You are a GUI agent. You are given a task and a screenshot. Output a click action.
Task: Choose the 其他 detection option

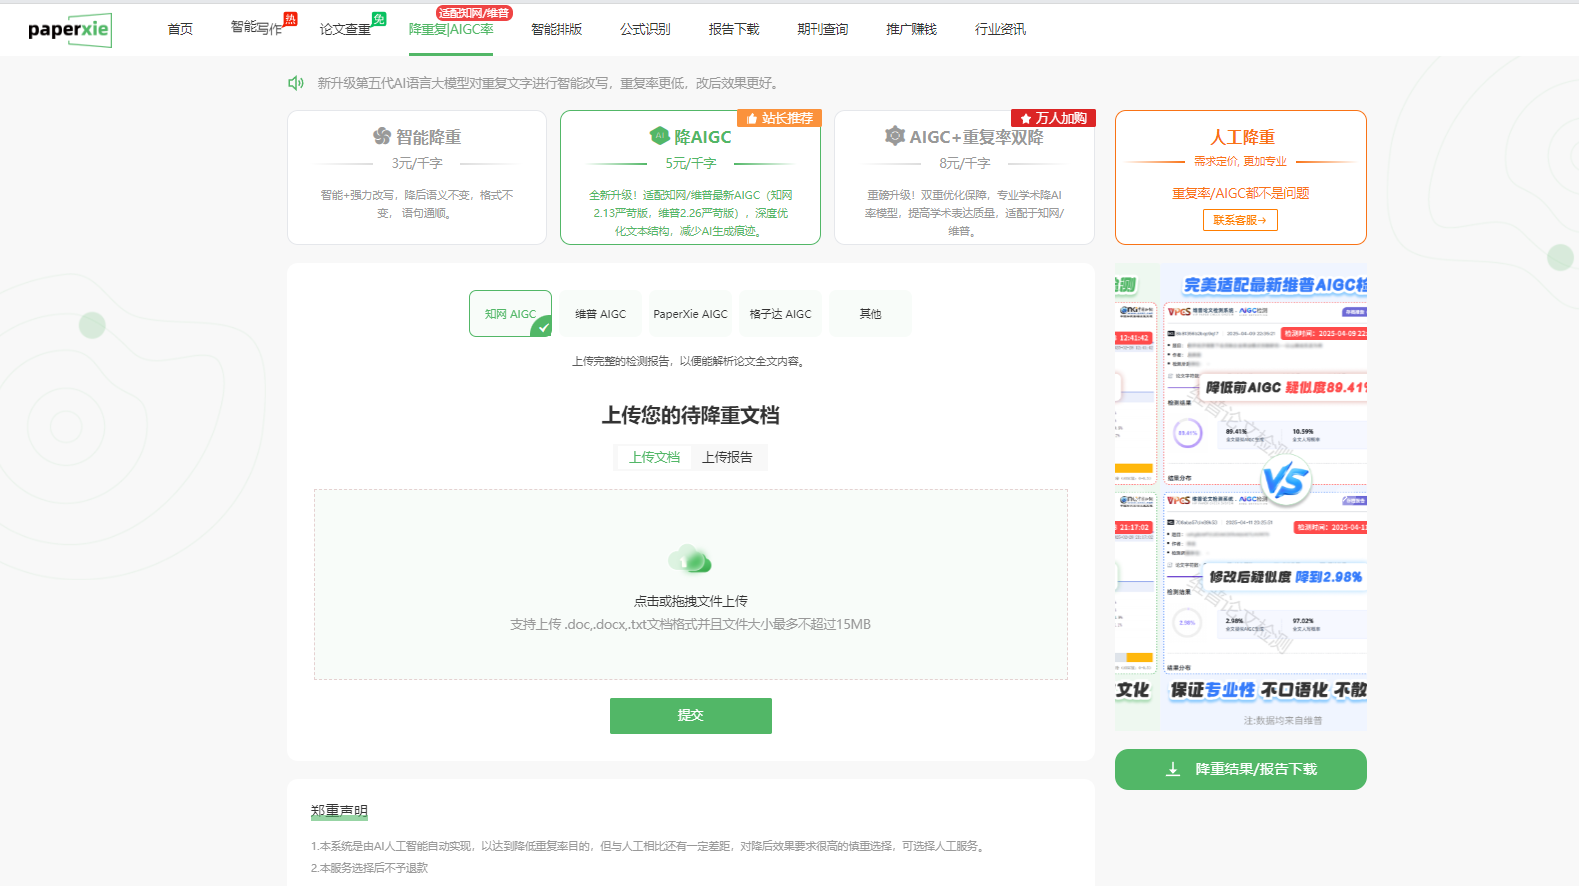(870, 314)
